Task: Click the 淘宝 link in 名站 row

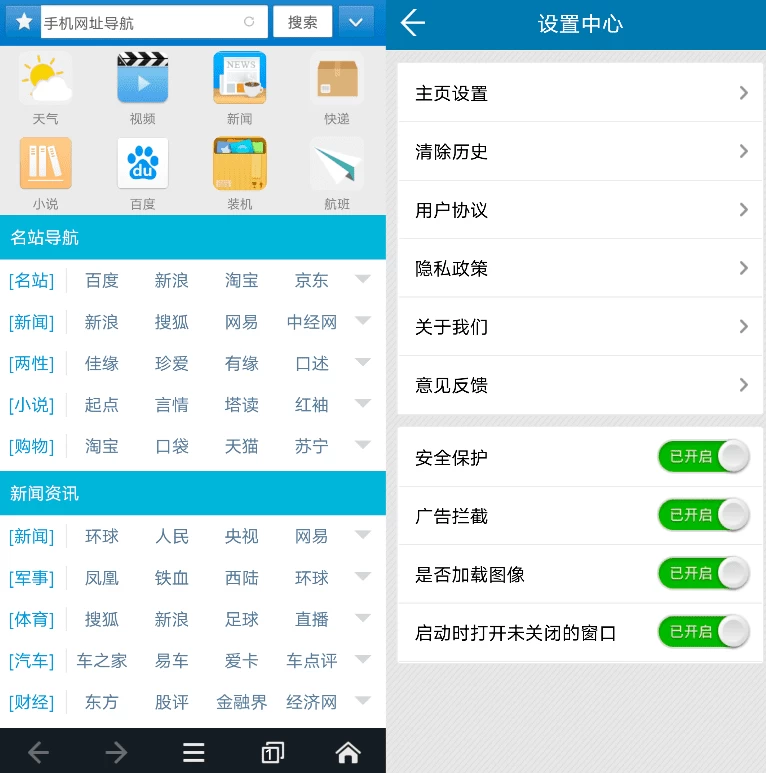Action: pyautogui.click(x=242, y=281)
